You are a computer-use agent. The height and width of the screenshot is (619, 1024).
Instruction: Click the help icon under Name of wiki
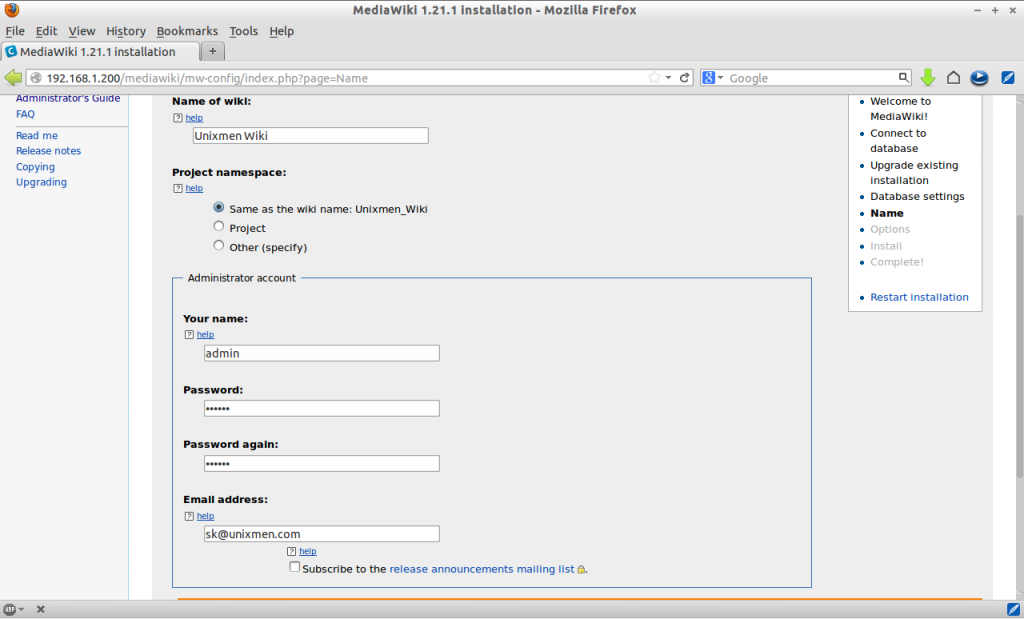click(x=178, y=118)
